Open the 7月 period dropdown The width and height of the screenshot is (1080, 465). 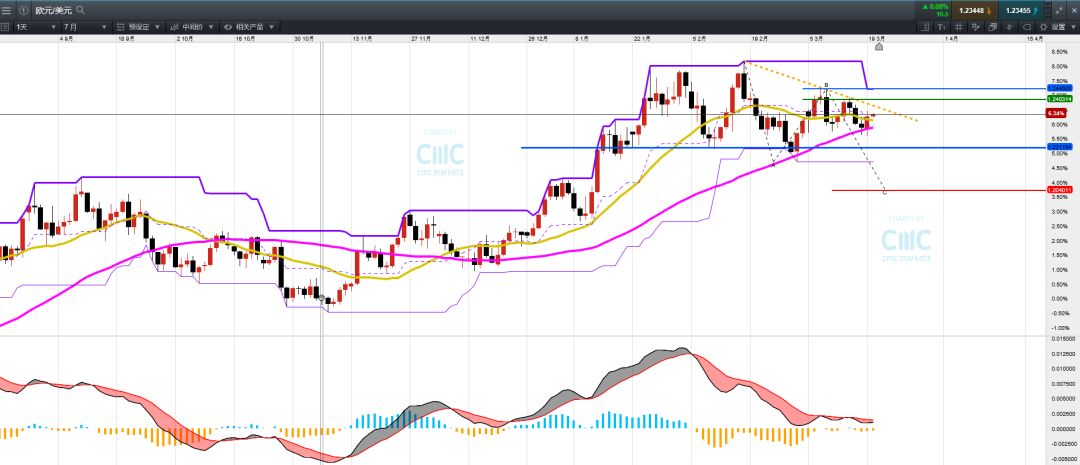pyautogui.click(x=85, y=27)
